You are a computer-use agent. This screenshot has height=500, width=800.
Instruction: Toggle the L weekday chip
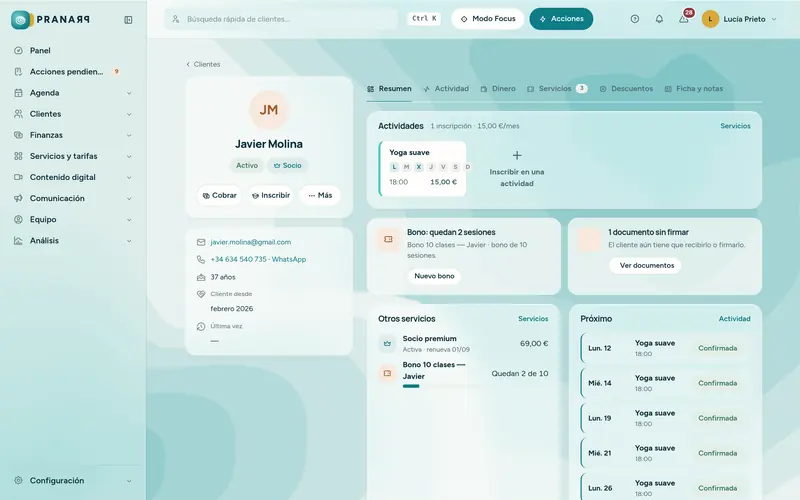[394, 167]
